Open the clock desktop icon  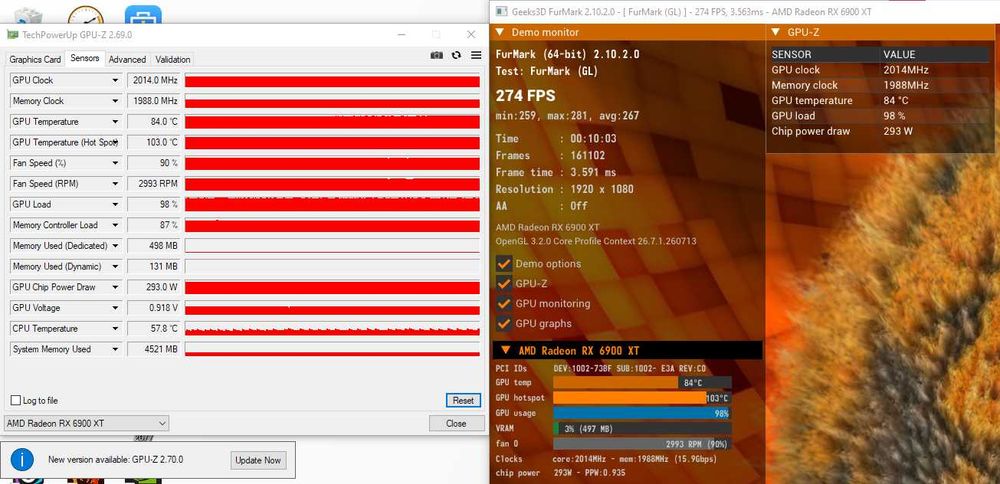[x=85, y=15]
